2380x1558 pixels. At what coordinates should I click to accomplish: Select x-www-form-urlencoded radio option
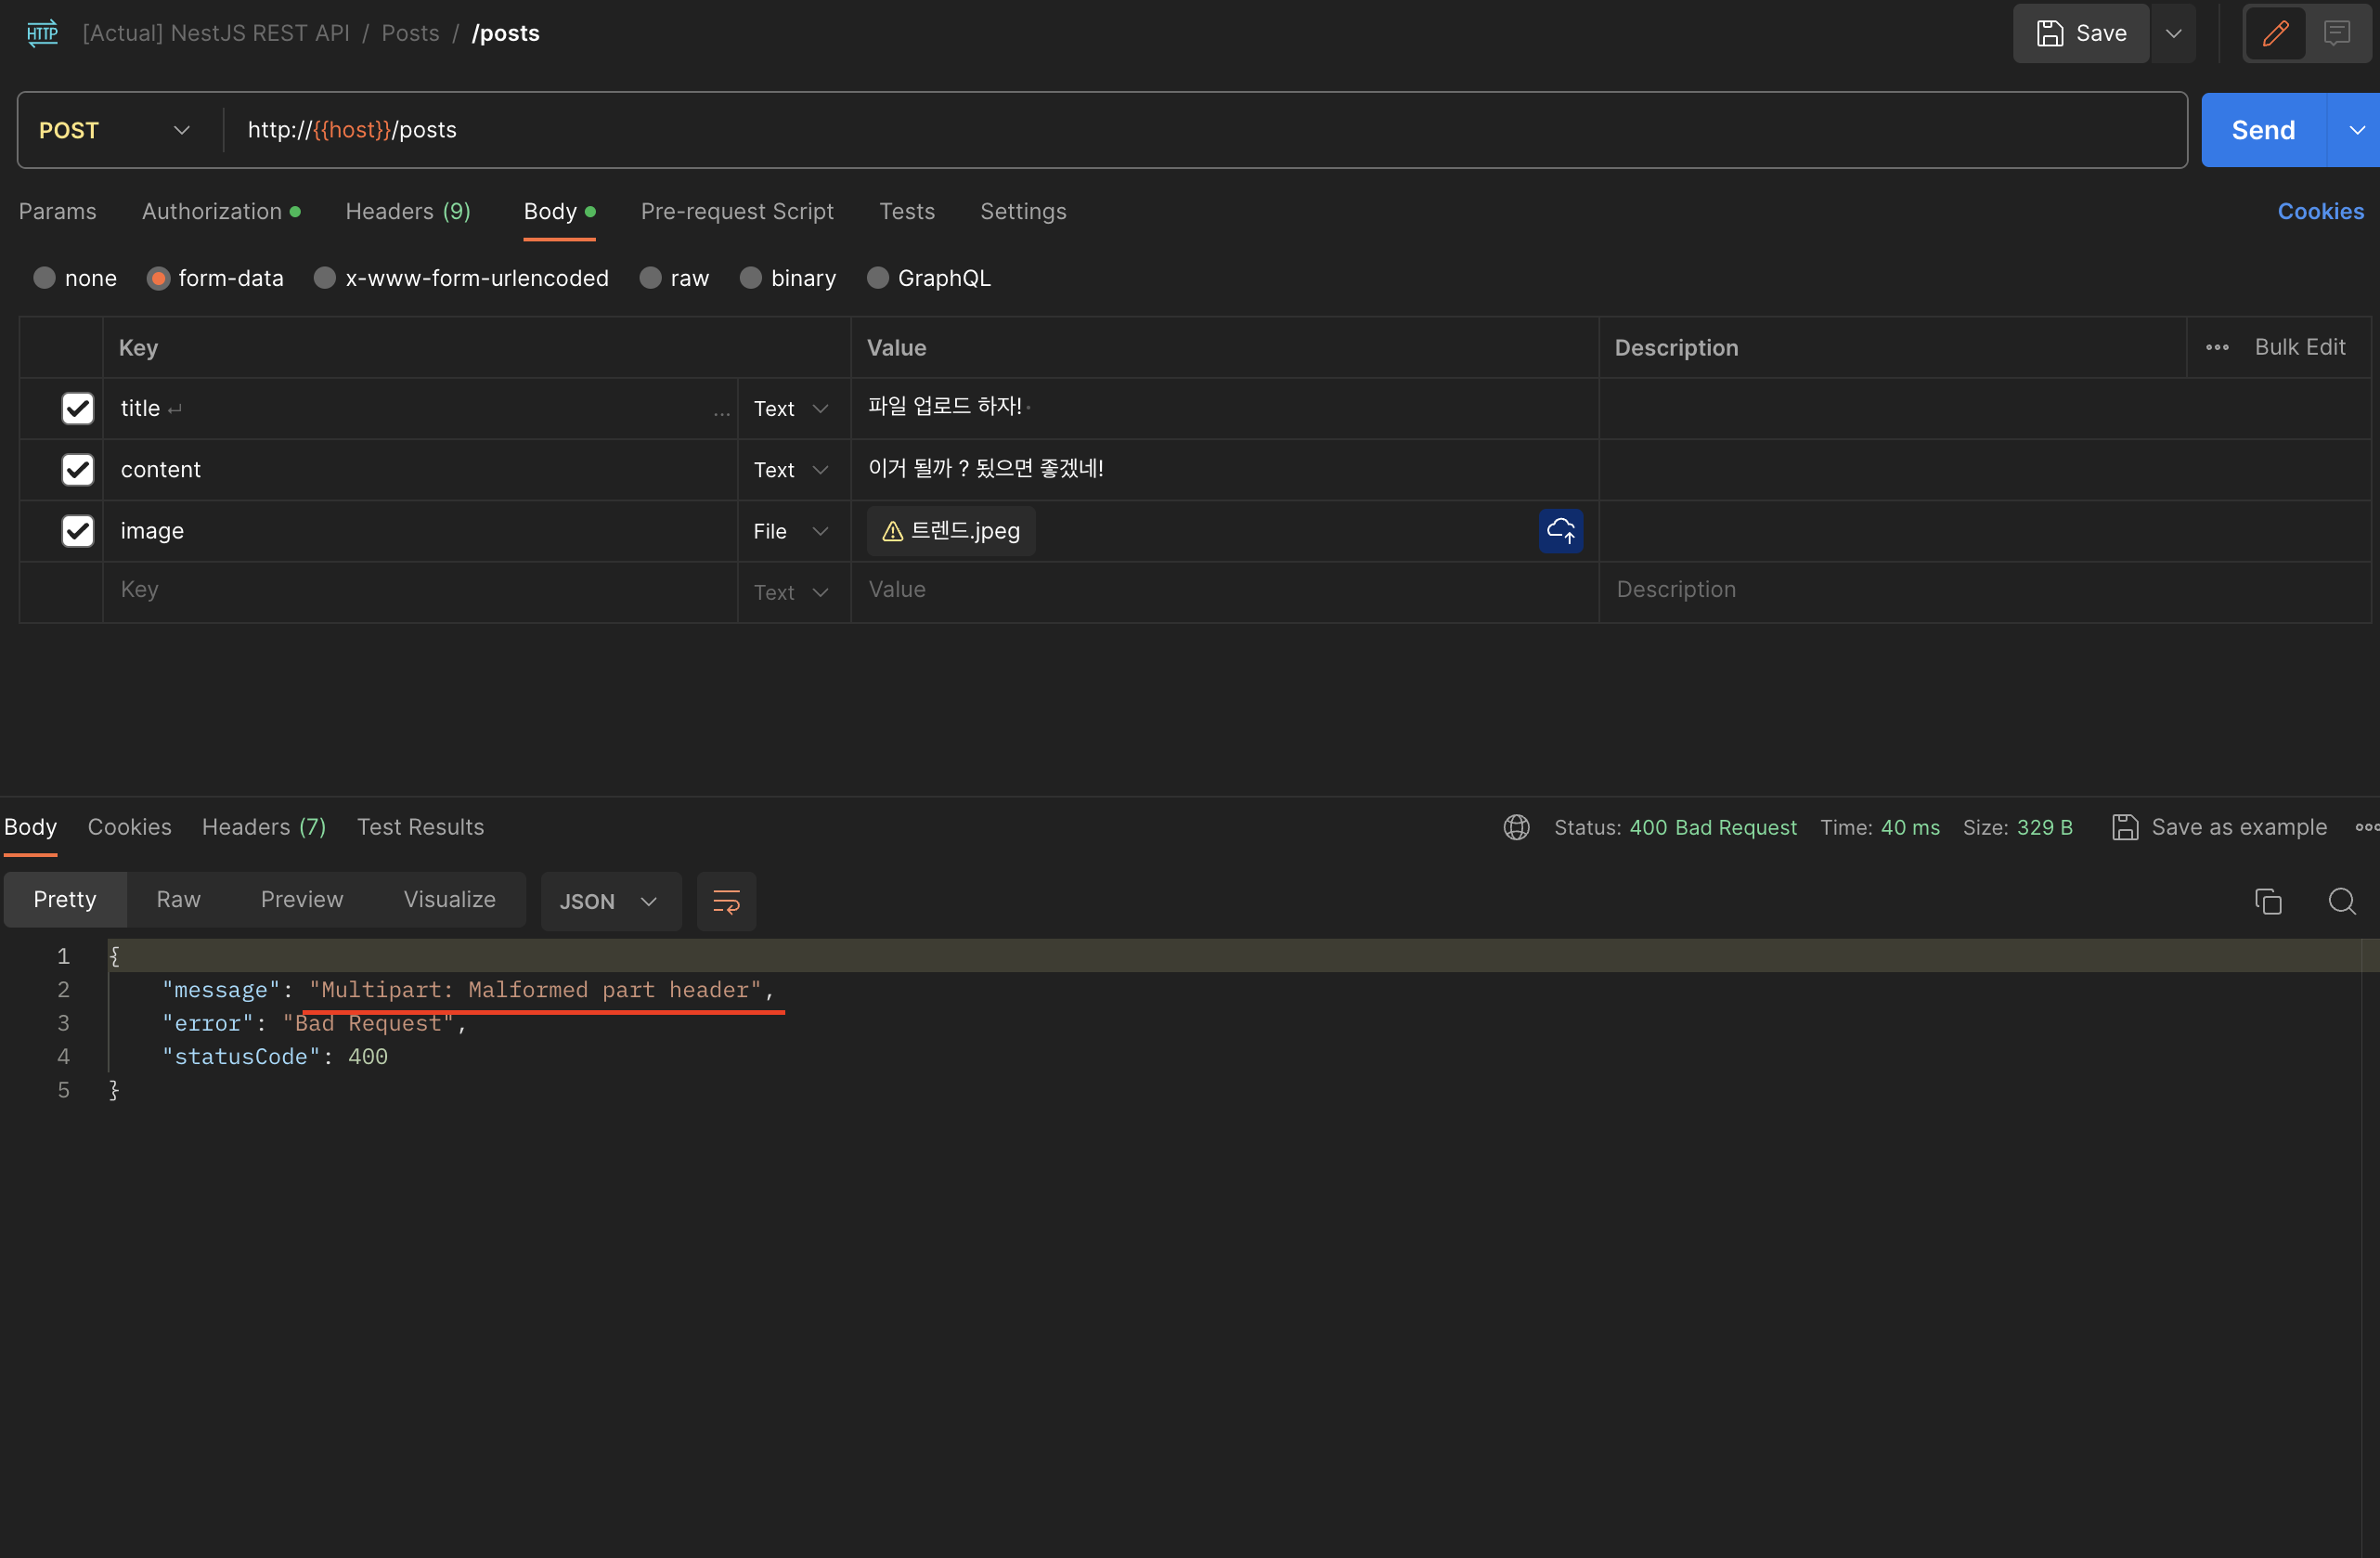click(325, 278)
